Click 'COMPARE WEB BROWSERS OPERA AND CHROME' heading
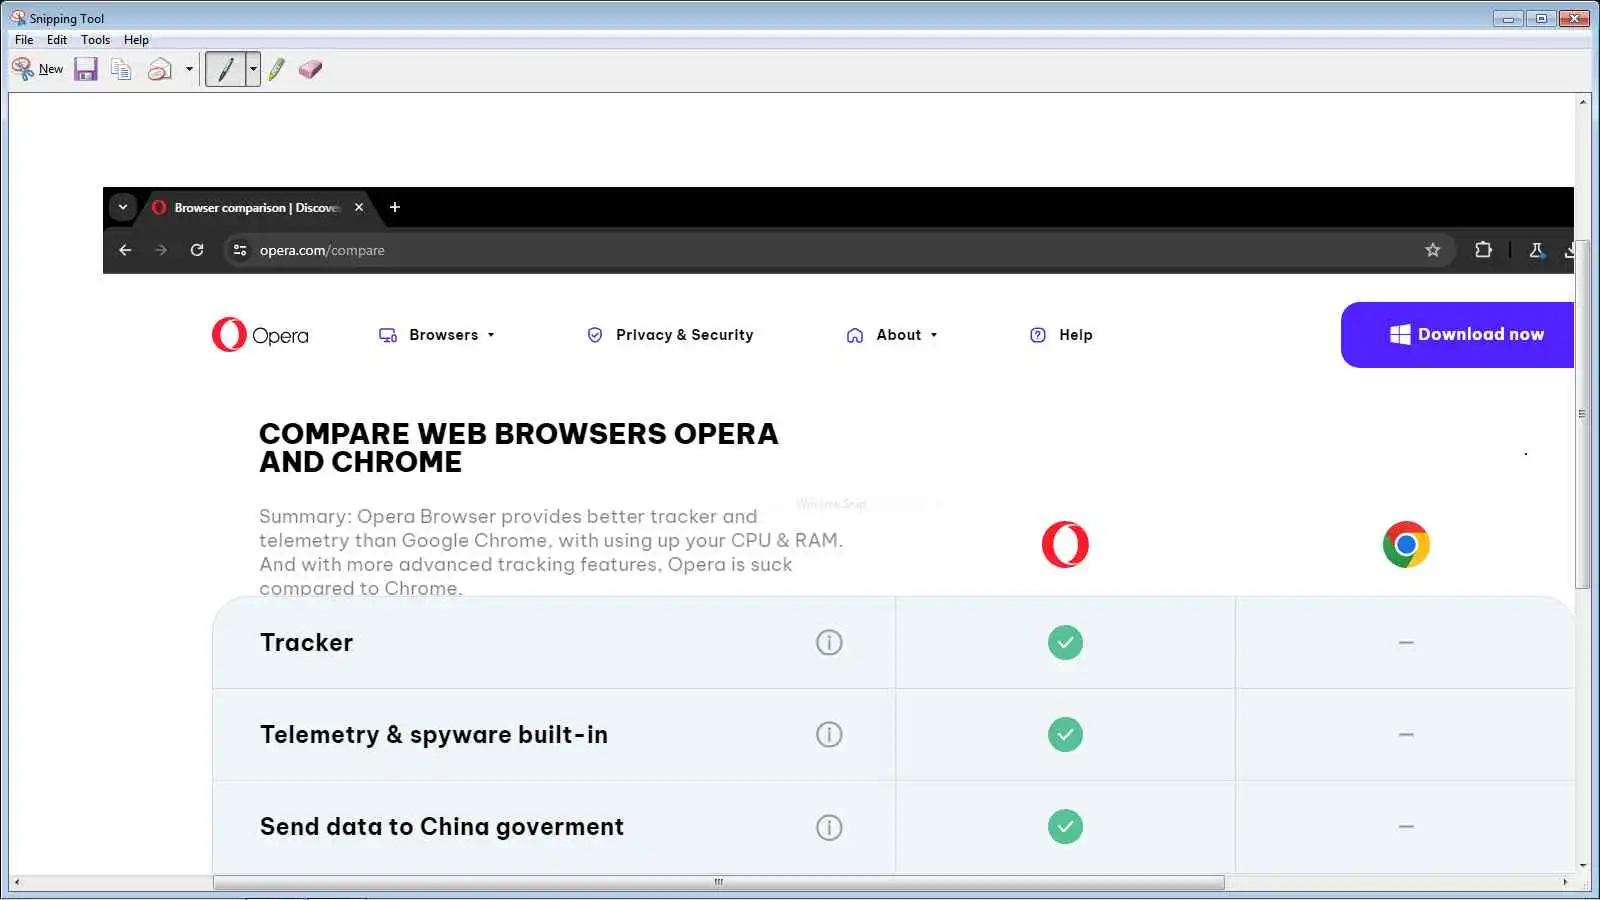This screenshot has width=1600, height=900. pyautogui.click(x=518, y=448)
